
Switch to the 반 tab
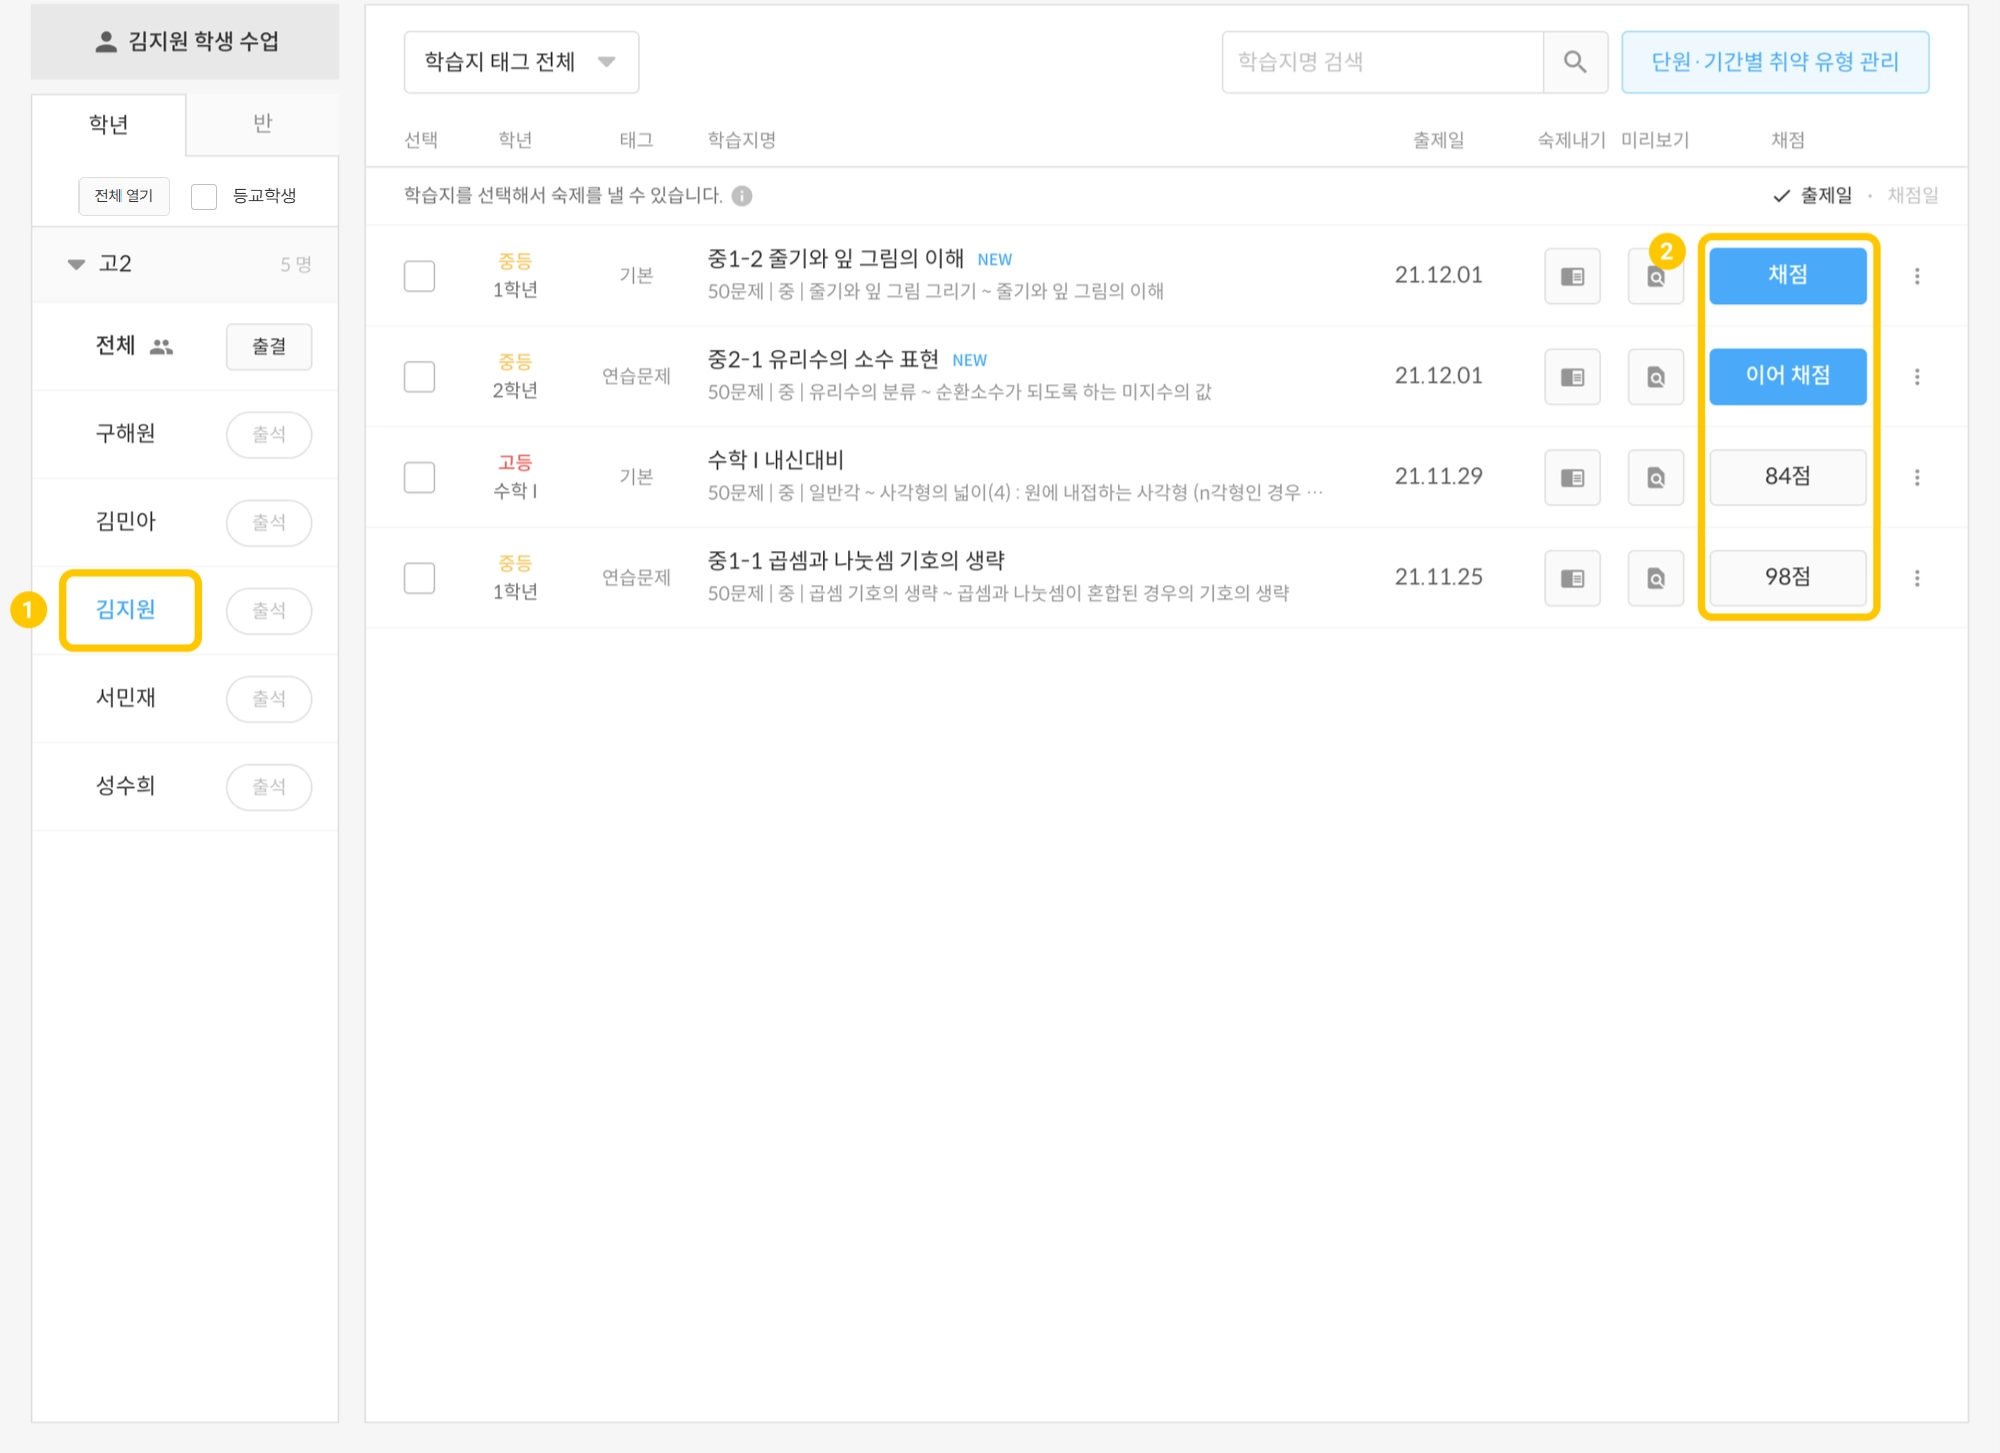click(x=262, y=124)
